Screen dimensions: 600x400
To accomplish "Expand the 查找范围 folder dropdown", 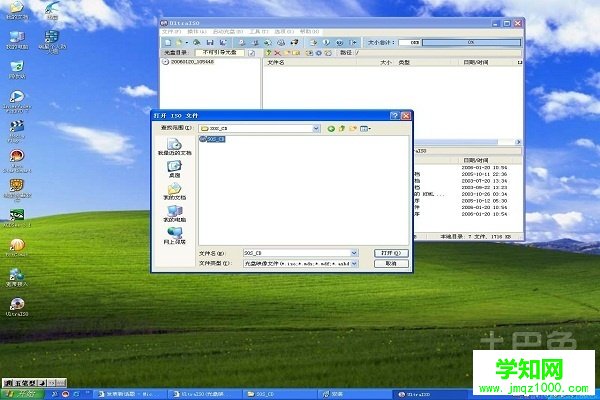I will [x=316, y=129].
